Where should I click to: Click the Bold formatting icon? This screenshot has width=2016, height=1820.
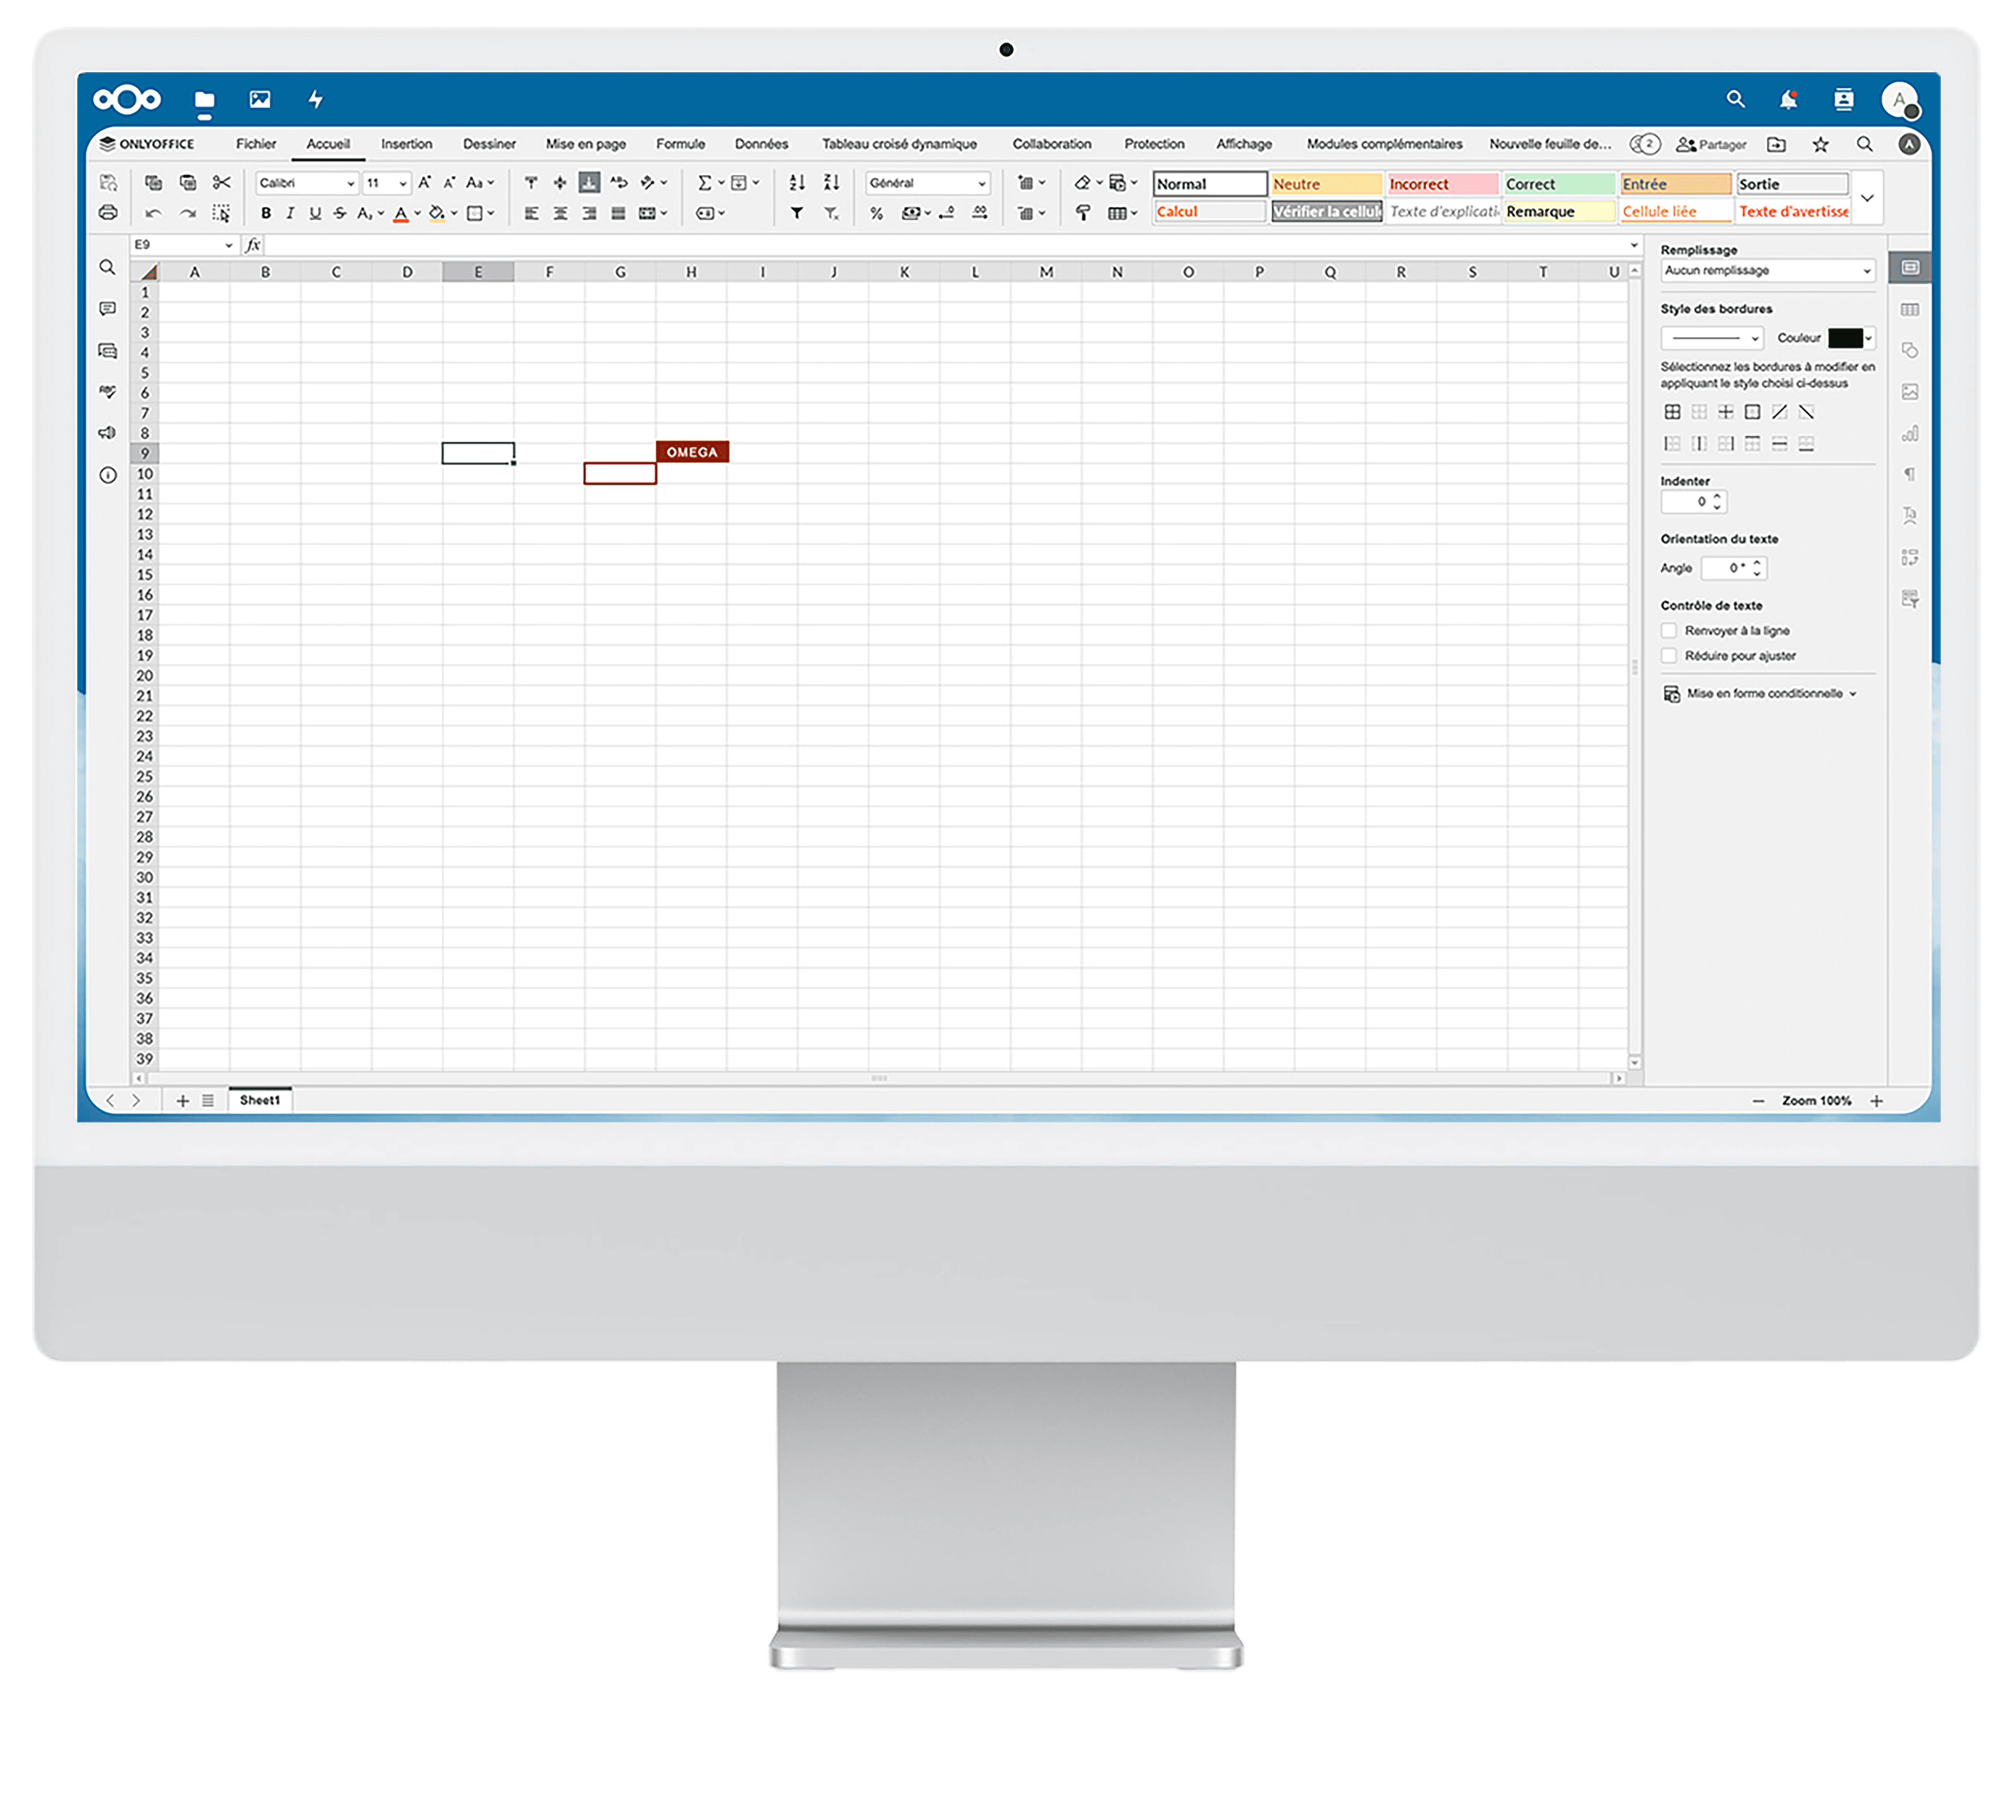[x=266, y=213]
